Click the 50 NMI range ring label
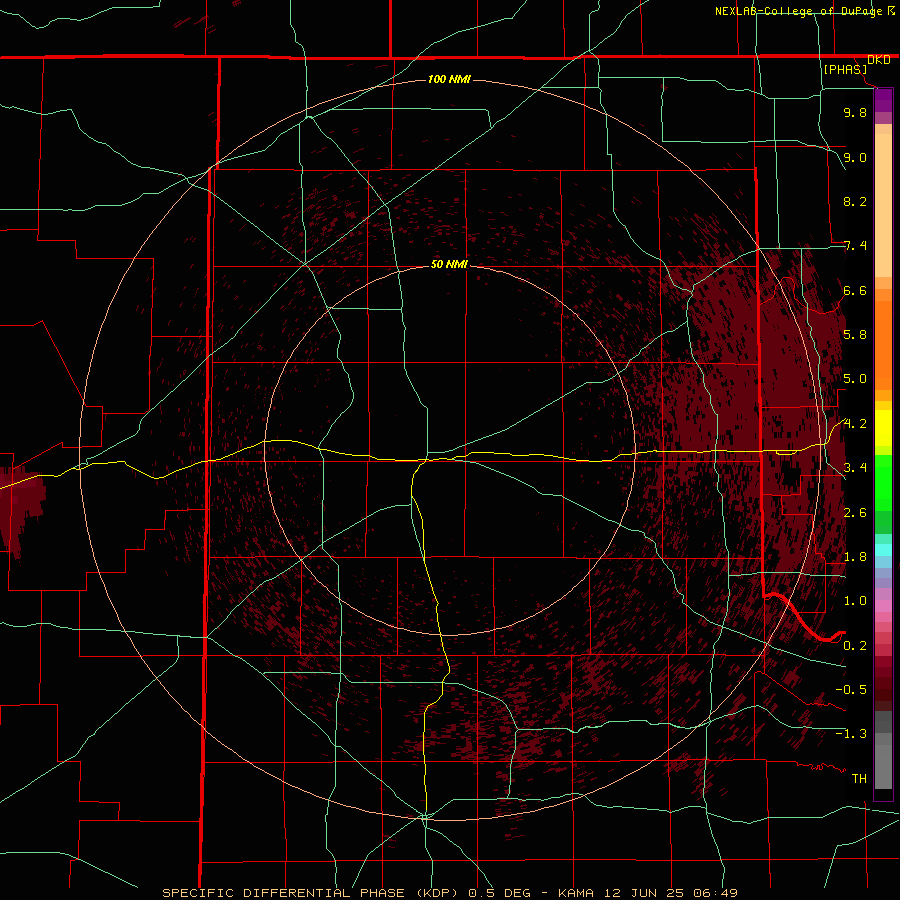The image size is (900, 900). [449, 264]
